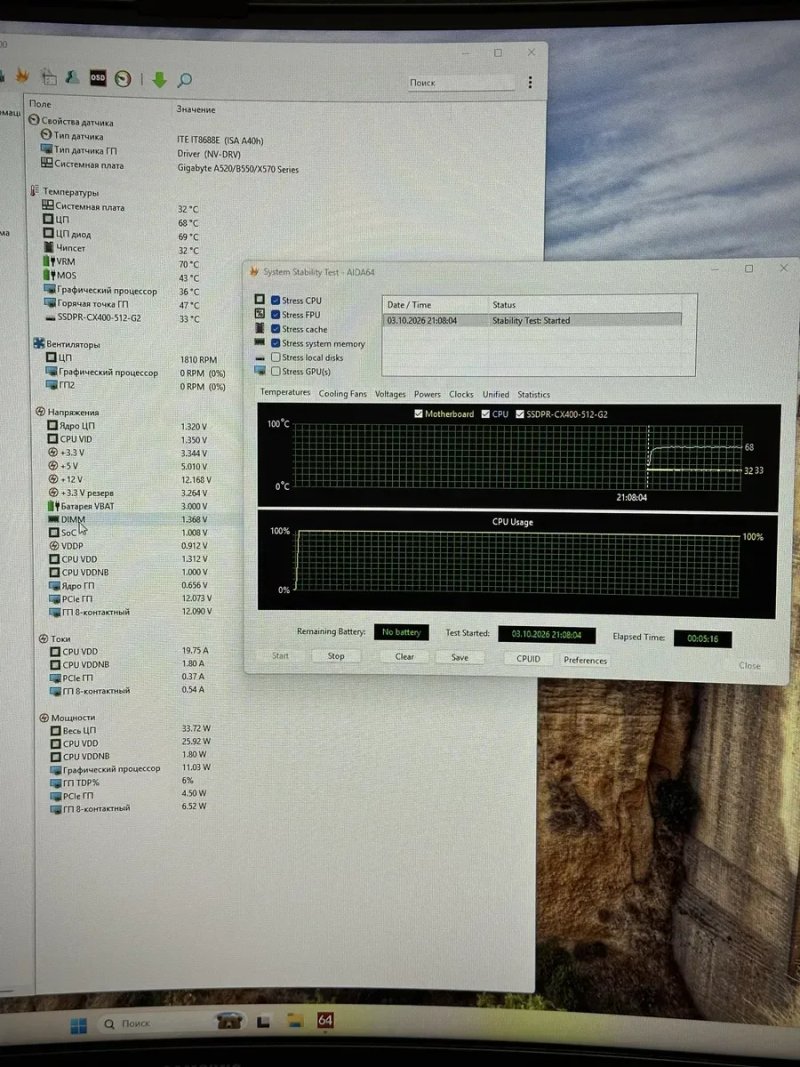
Task: Toggle the CPU graph checkbox
Action: click(485, 414)
